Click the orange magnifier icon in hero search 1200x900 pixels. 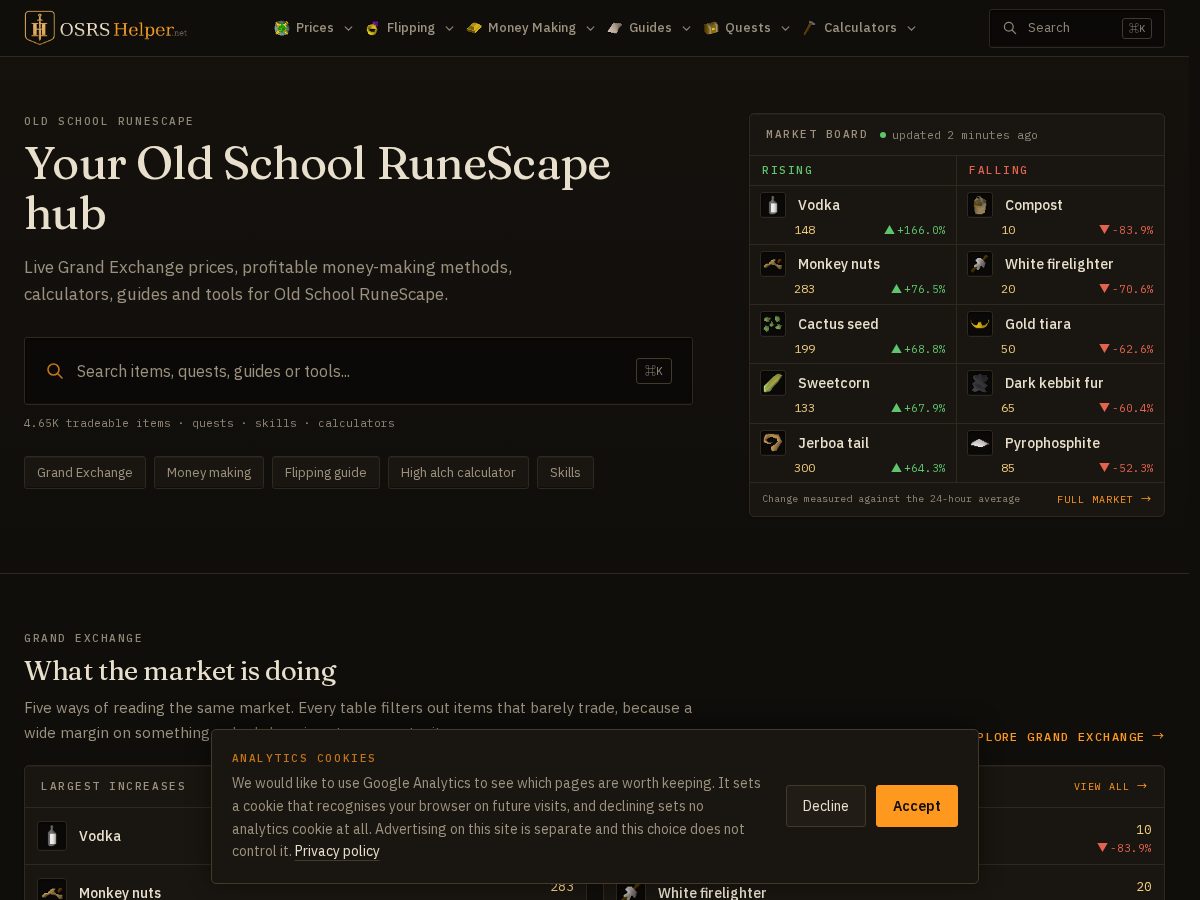point(55,371)
